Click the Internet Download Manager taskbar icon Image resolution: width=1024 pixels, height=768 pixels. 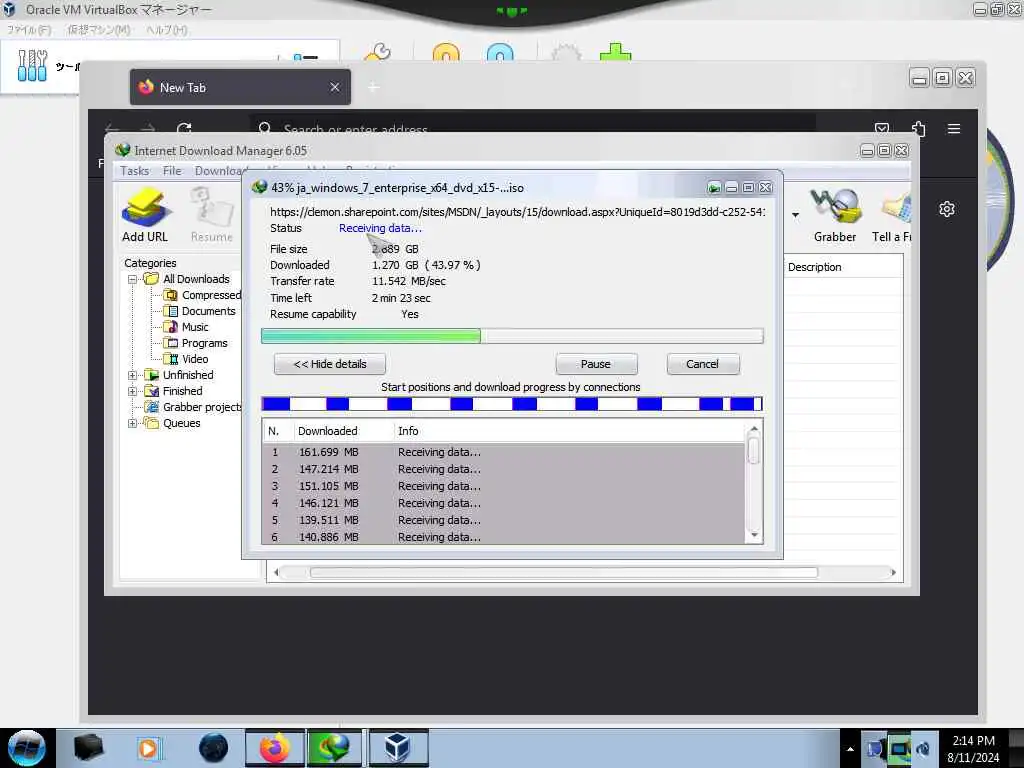[333, 748]
